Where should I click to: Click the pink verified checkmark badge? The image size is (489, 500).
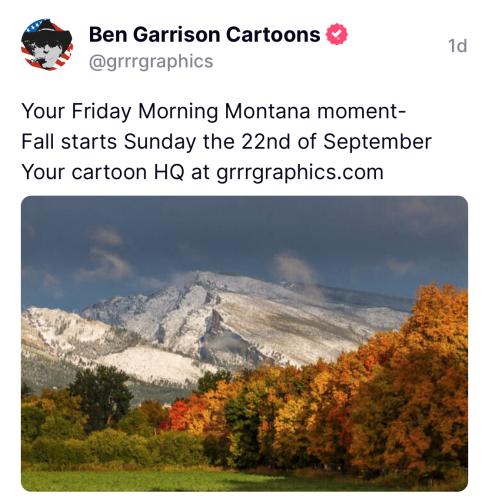click(x=336, y=34)
